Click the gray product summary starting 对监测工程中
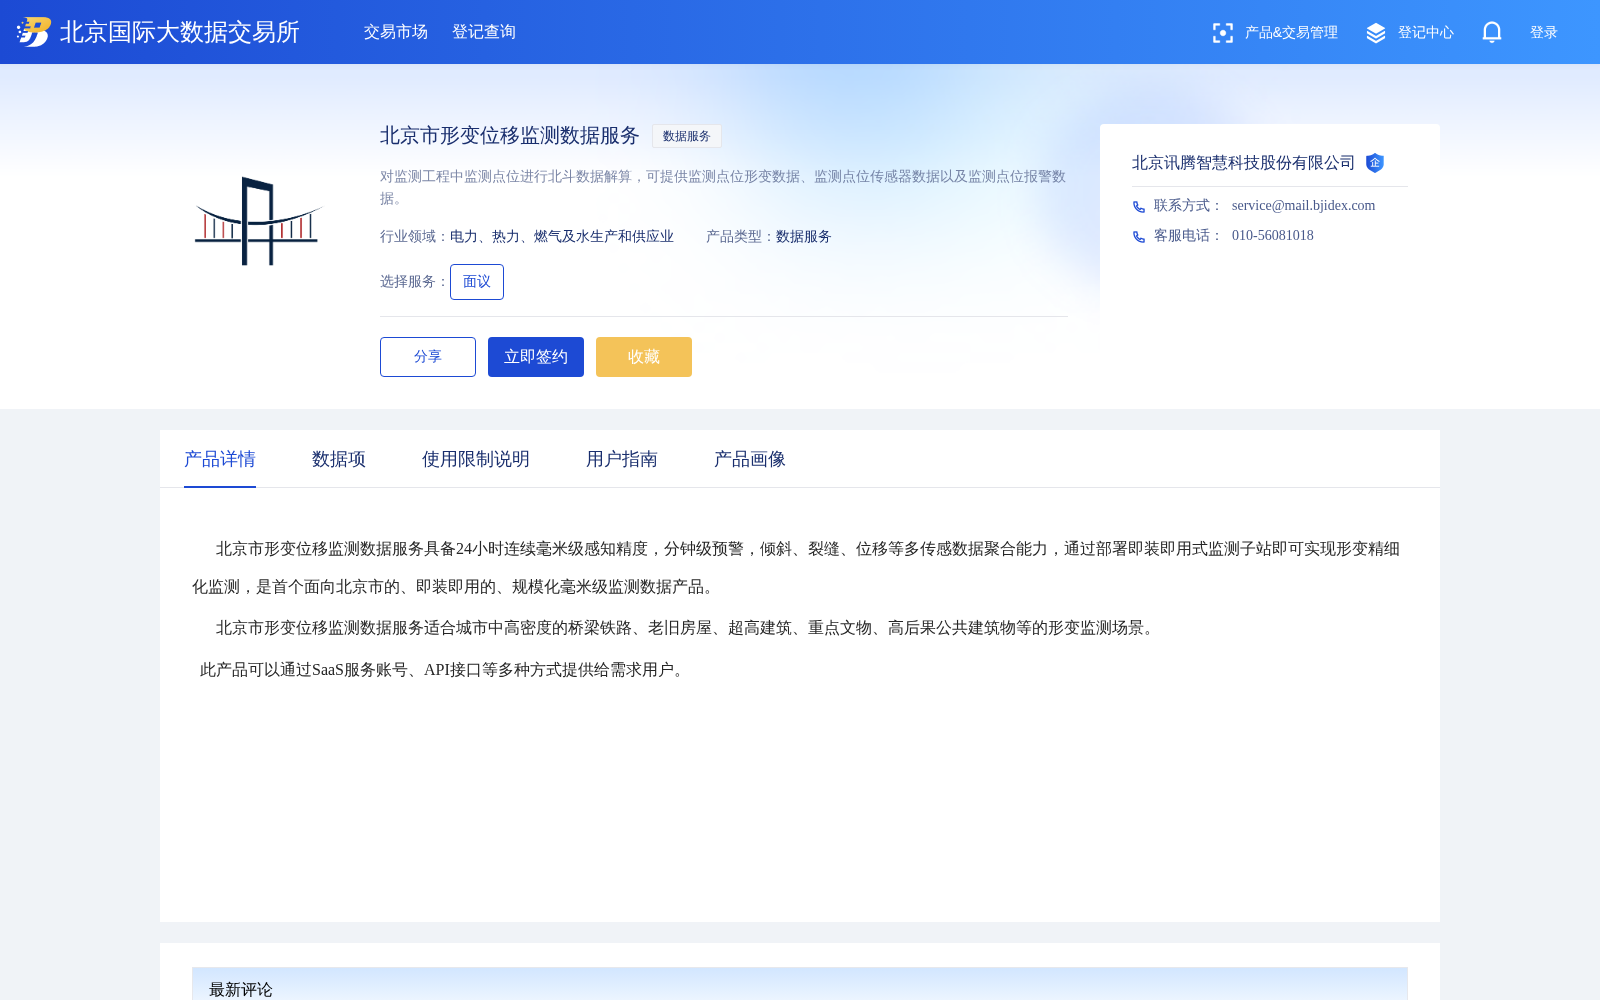1600x1000 pixels. (723, 187)
